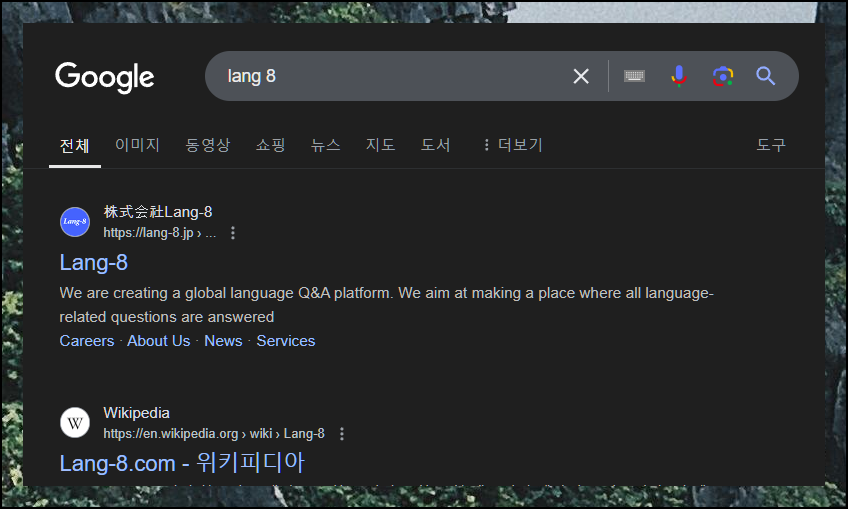Switch to the 동영상 tab
848x509 pixels.
[208, 145]
